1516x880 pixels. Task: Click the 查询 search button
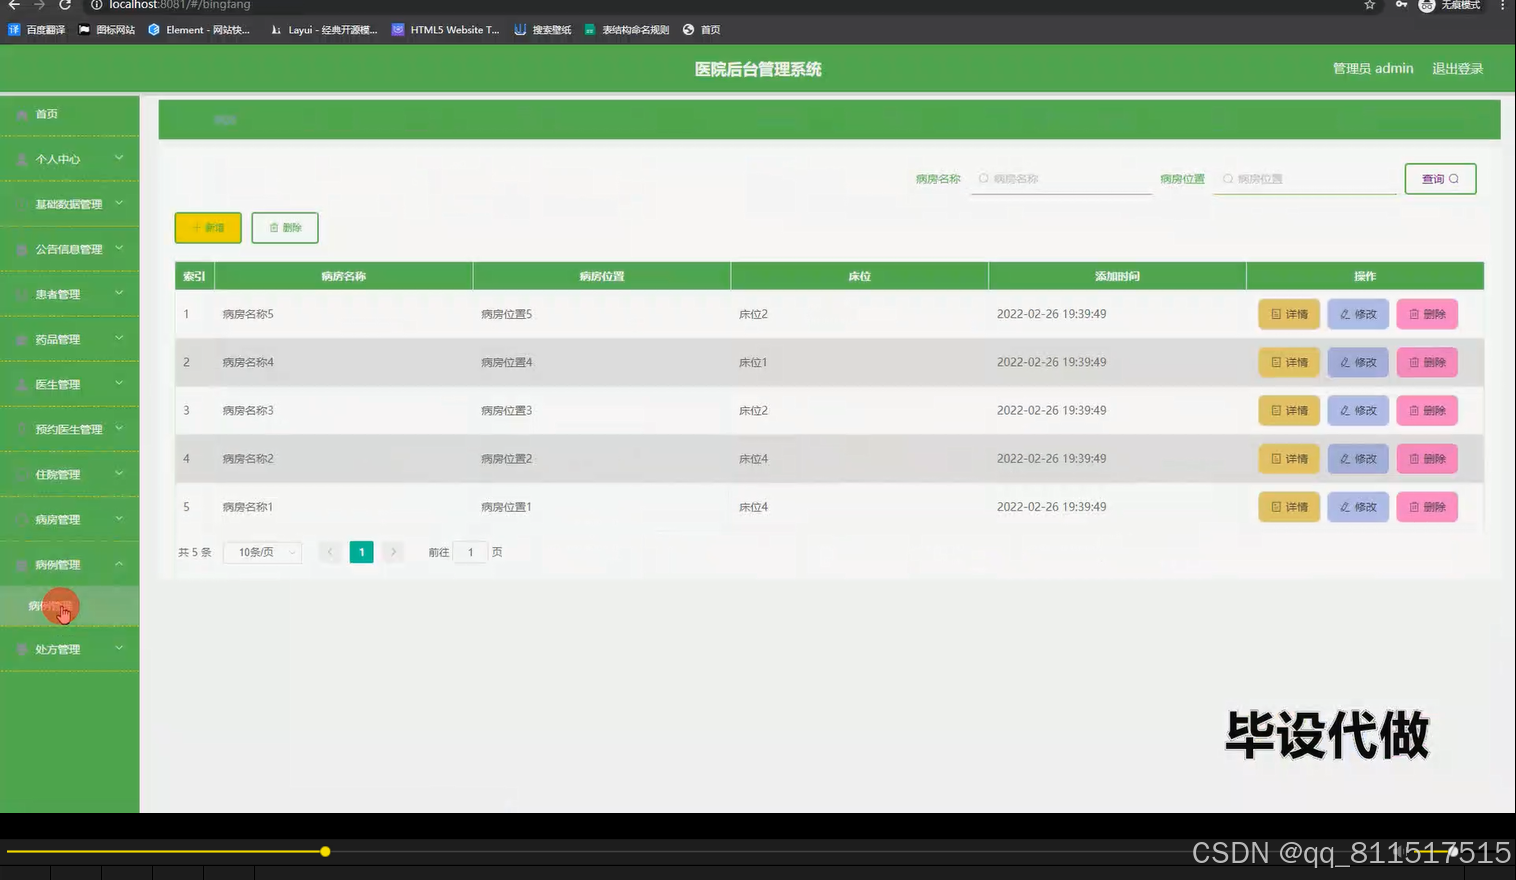pyautogui.click(x=1440, y=179)
